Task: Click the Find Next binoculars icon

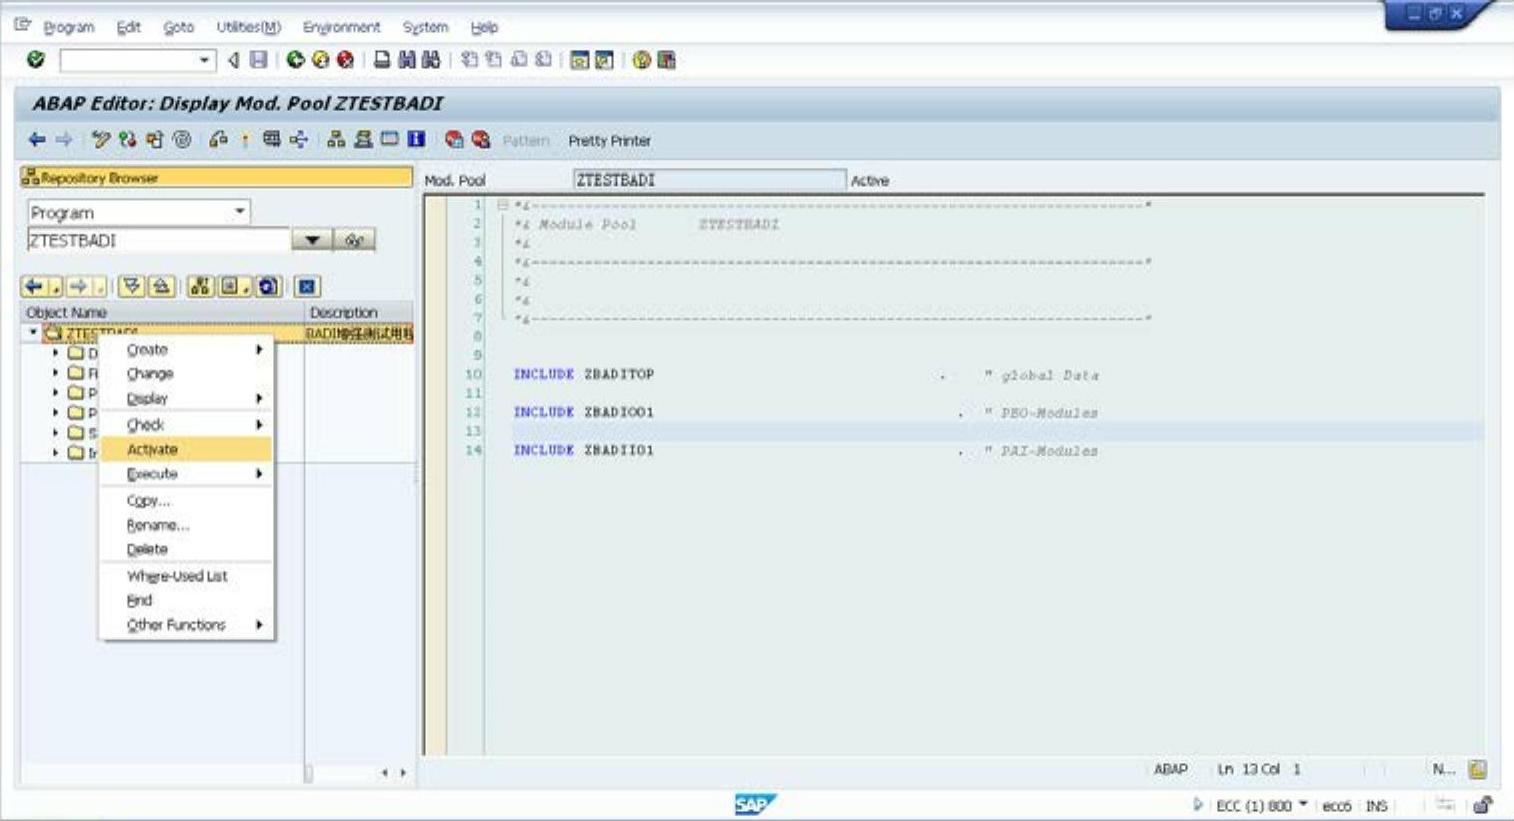Action: click(x=431, y=60)
